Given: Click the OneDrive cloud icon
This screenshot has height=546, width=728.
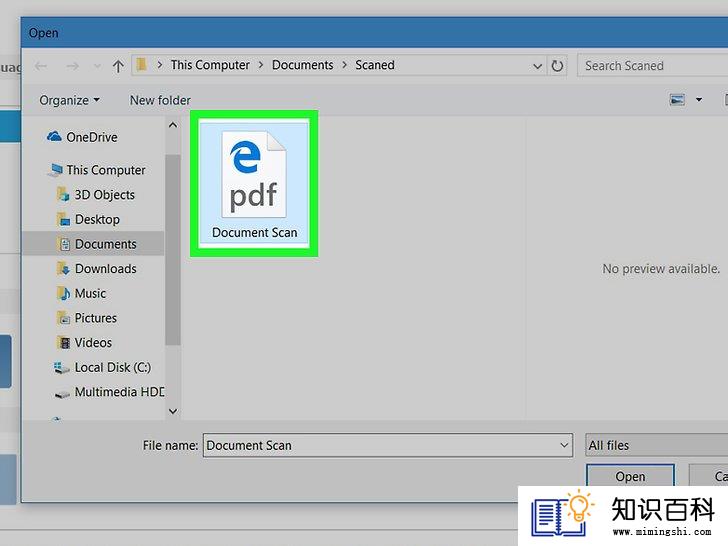Looking at the screenshot, I should [x=54, y=136].
